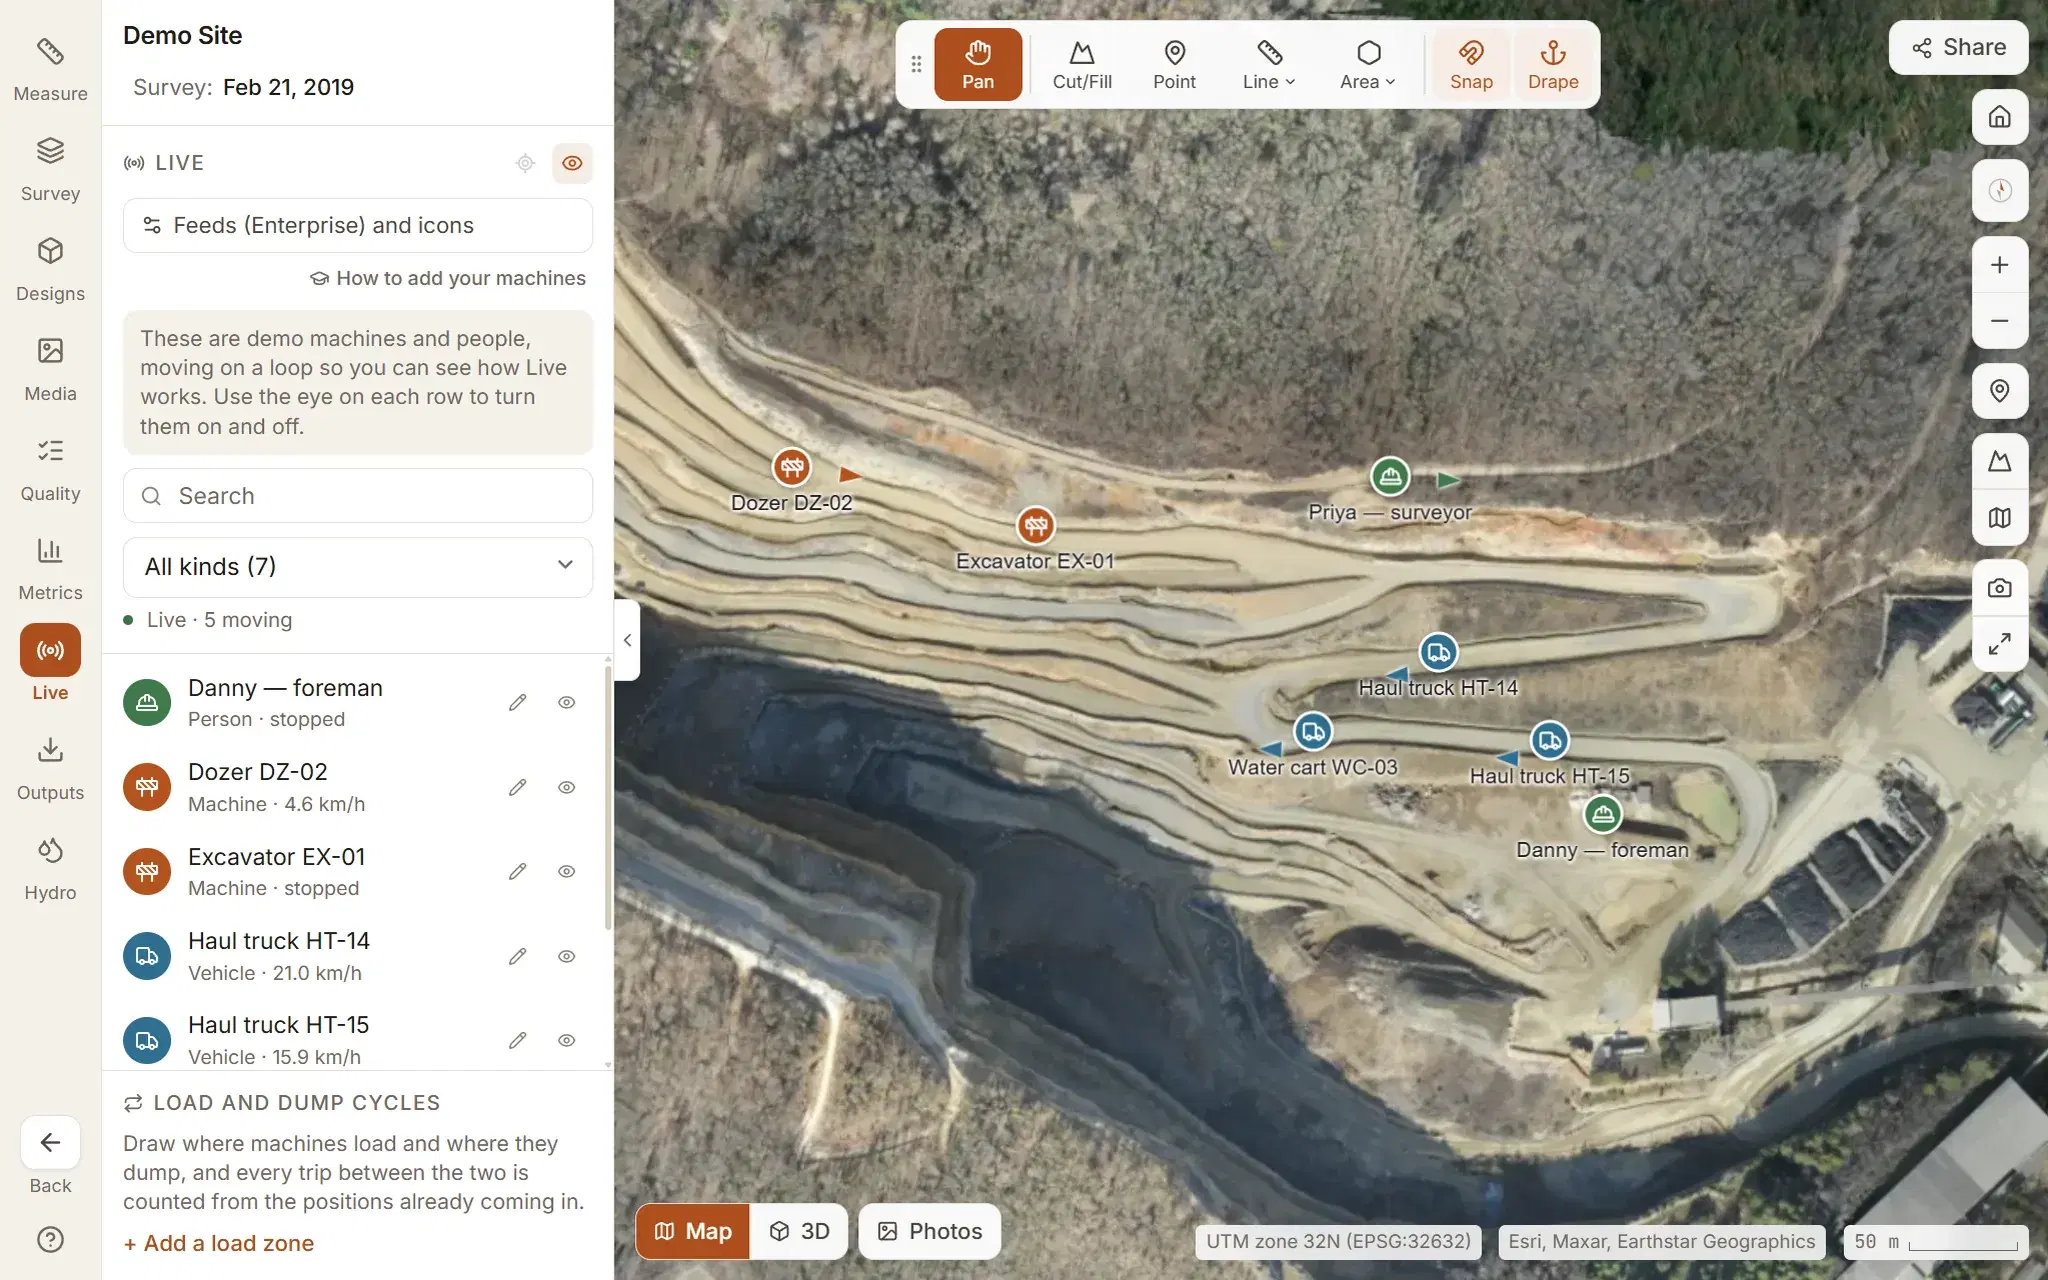Open the Area tool dropdown
Screen dimensions: 2048x1280
tap(1368, 65)
